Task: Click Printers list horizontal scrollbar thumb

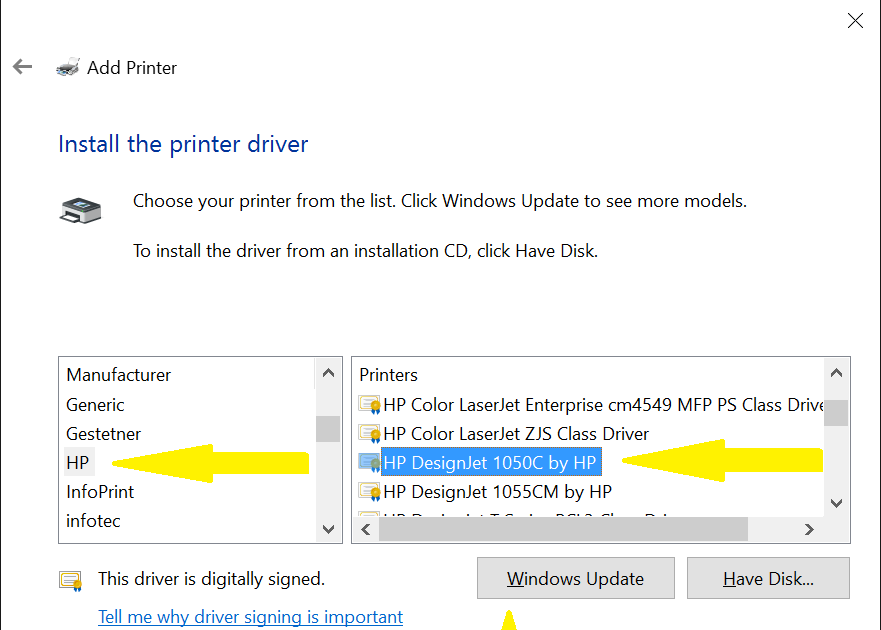Action: click(x=563, y=529)
